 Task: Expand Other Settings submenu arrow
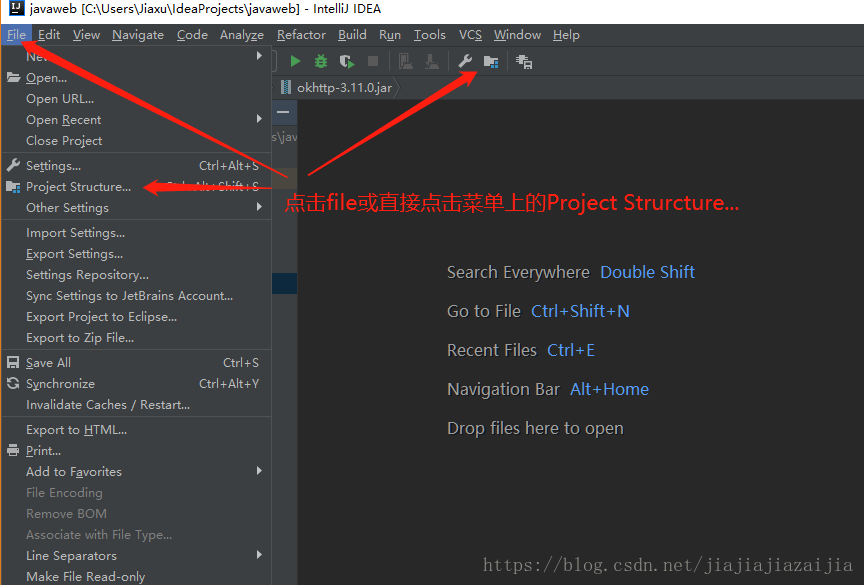tap(259, 207)
